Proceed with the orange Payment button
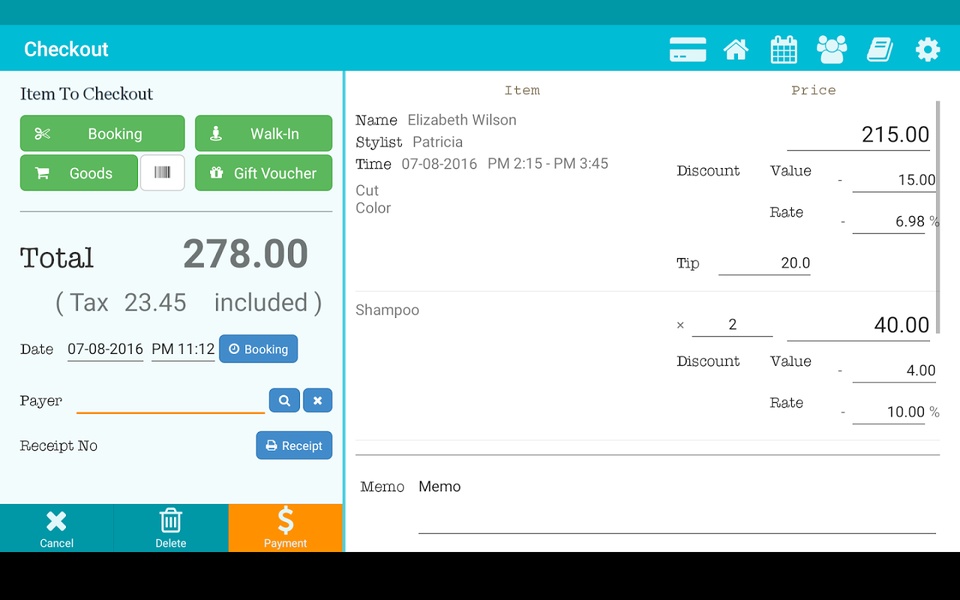This screenshot has height=600, width=960. 285,528
